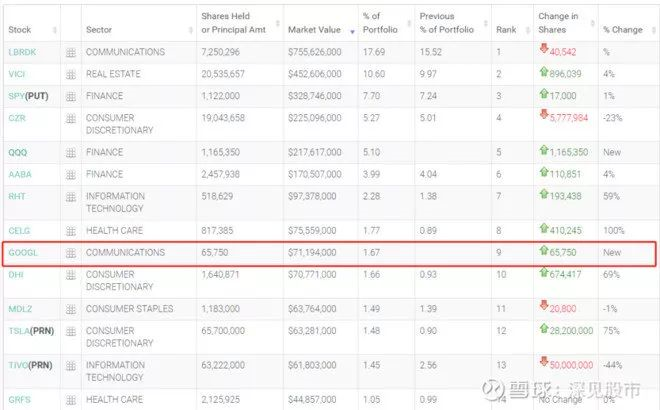Select the HEALTH CARE sector cell for CELG
This screenshot has height=410, width=660.
coord(114,231)
